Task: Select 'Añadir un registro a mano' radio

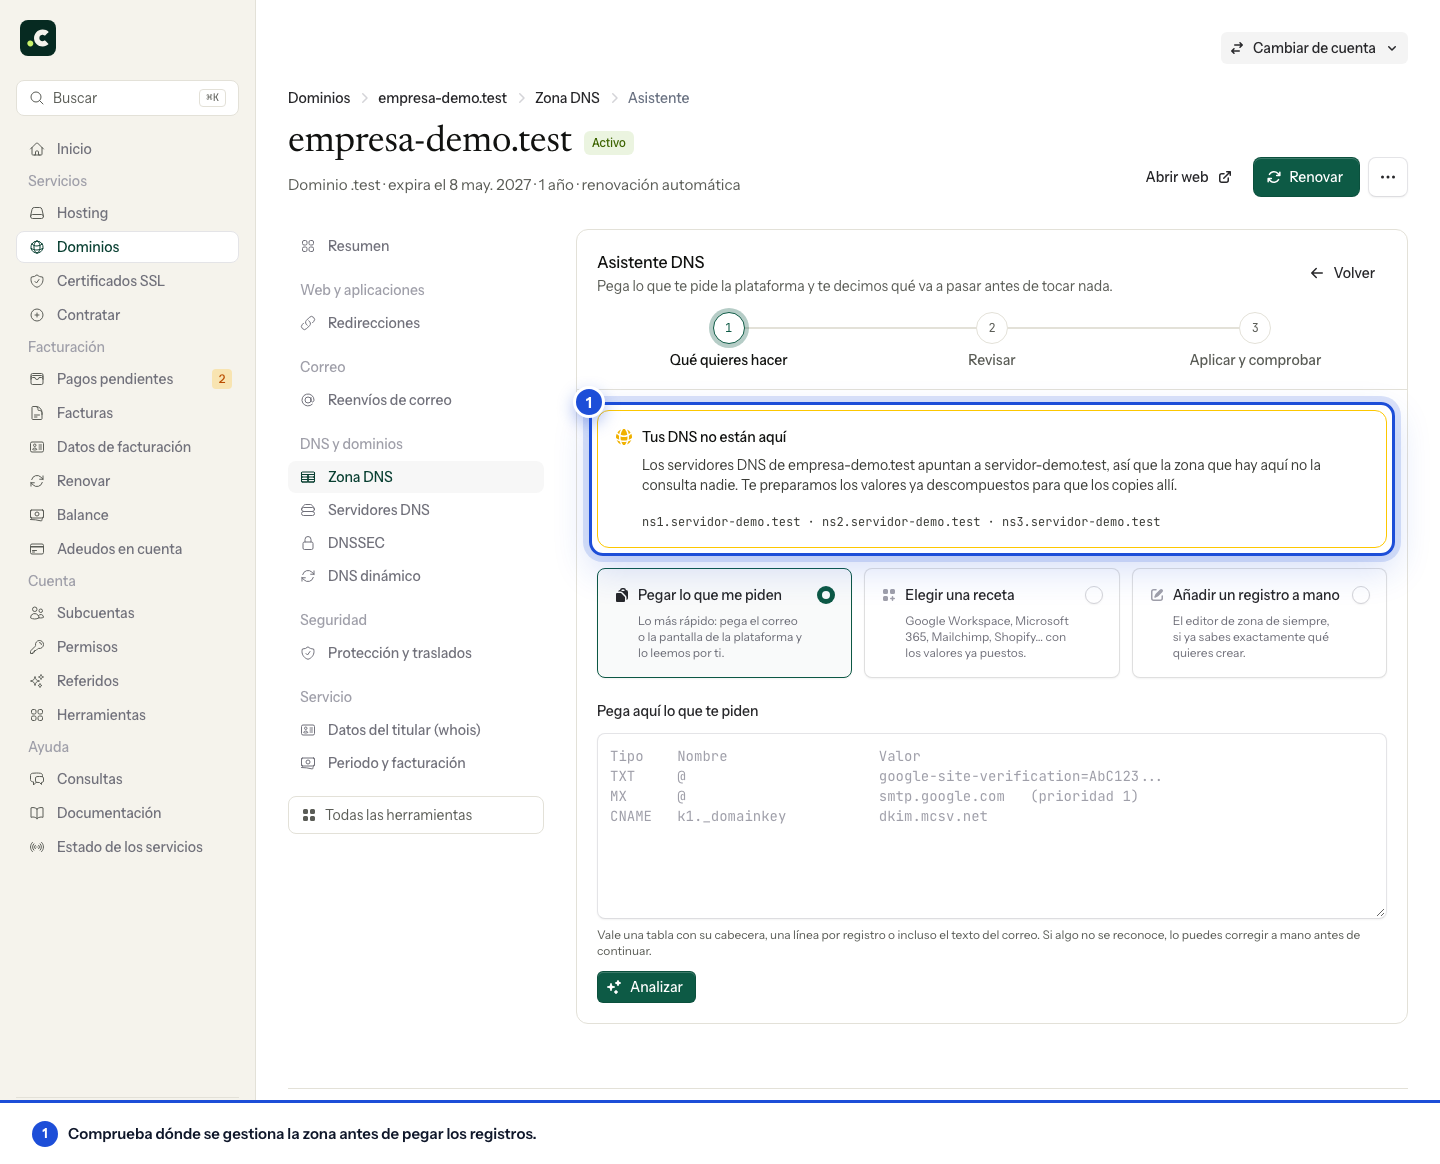Action: [x=1361, y=595]
